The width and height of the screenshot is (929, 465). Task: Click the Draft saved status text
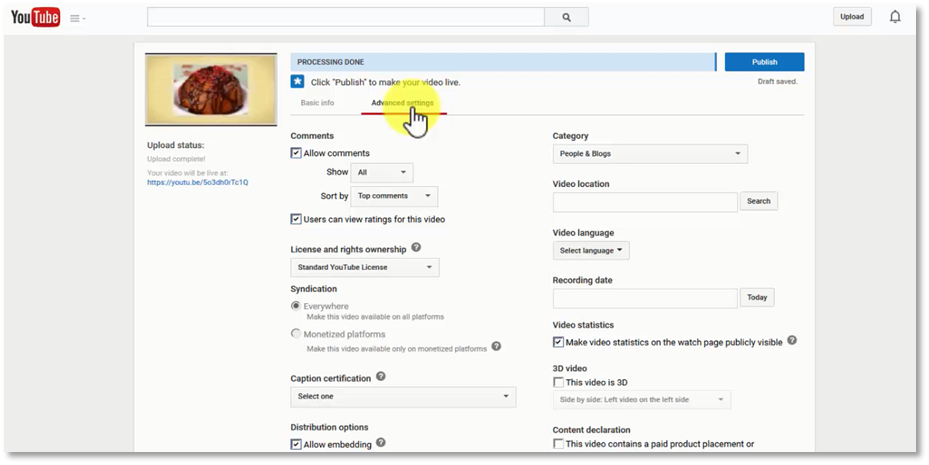777,82
